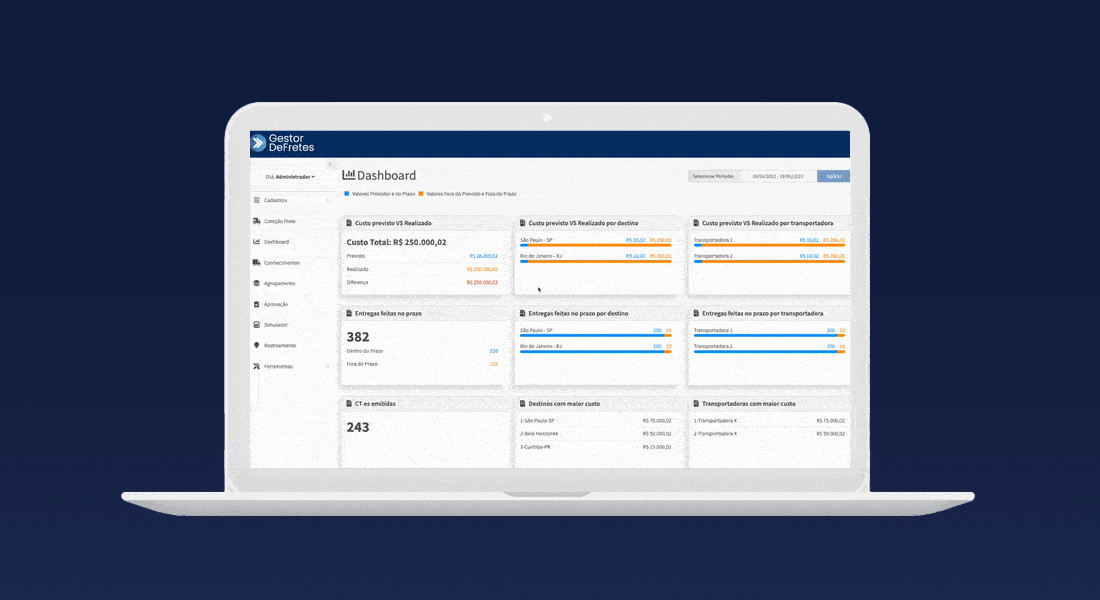Click the São Paulo - SP cost bar

596,245
